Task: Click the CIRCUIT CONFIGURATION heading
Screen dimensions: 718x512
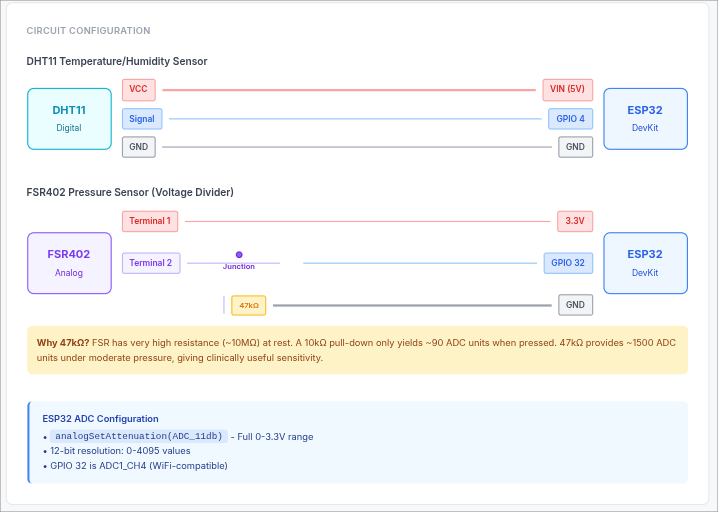Action: pos(88,31)
